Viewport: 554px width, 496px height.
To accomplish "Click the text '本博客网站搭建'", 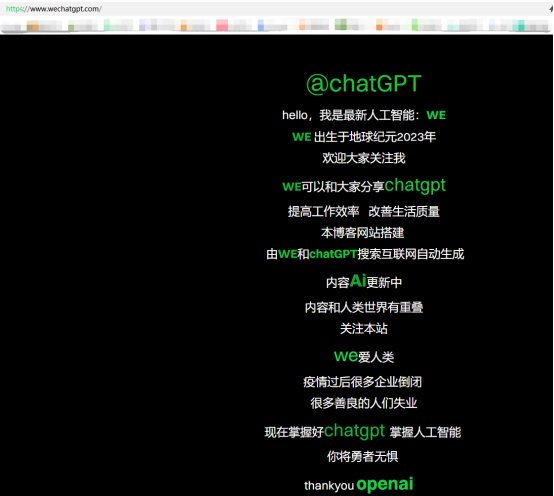I will pos(363,233).
